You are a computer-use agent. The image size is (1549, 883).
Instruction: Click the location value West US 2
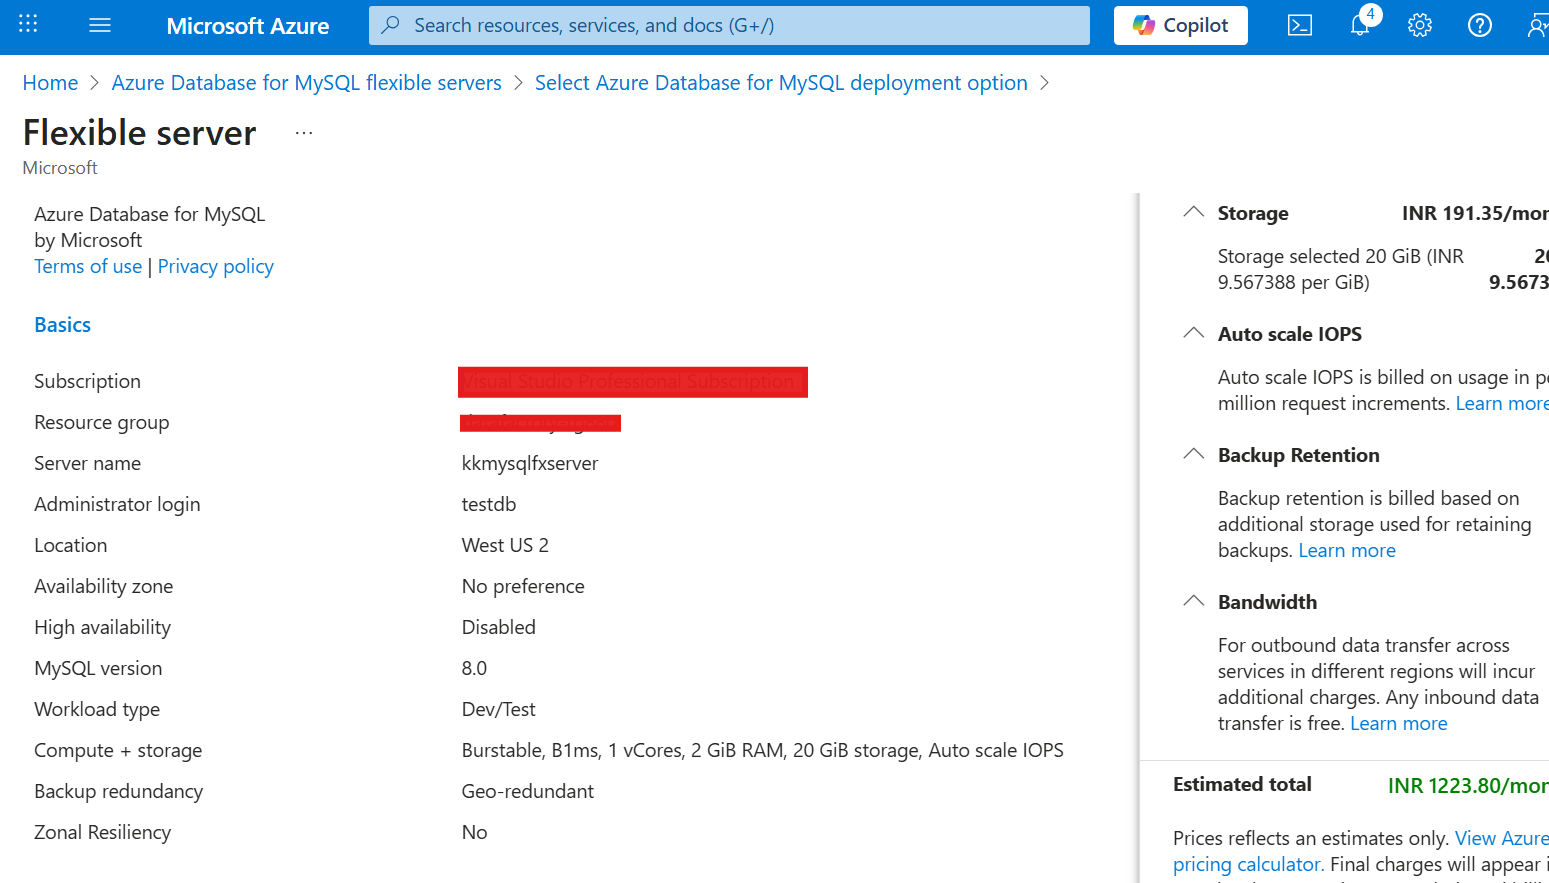point(505,545)
